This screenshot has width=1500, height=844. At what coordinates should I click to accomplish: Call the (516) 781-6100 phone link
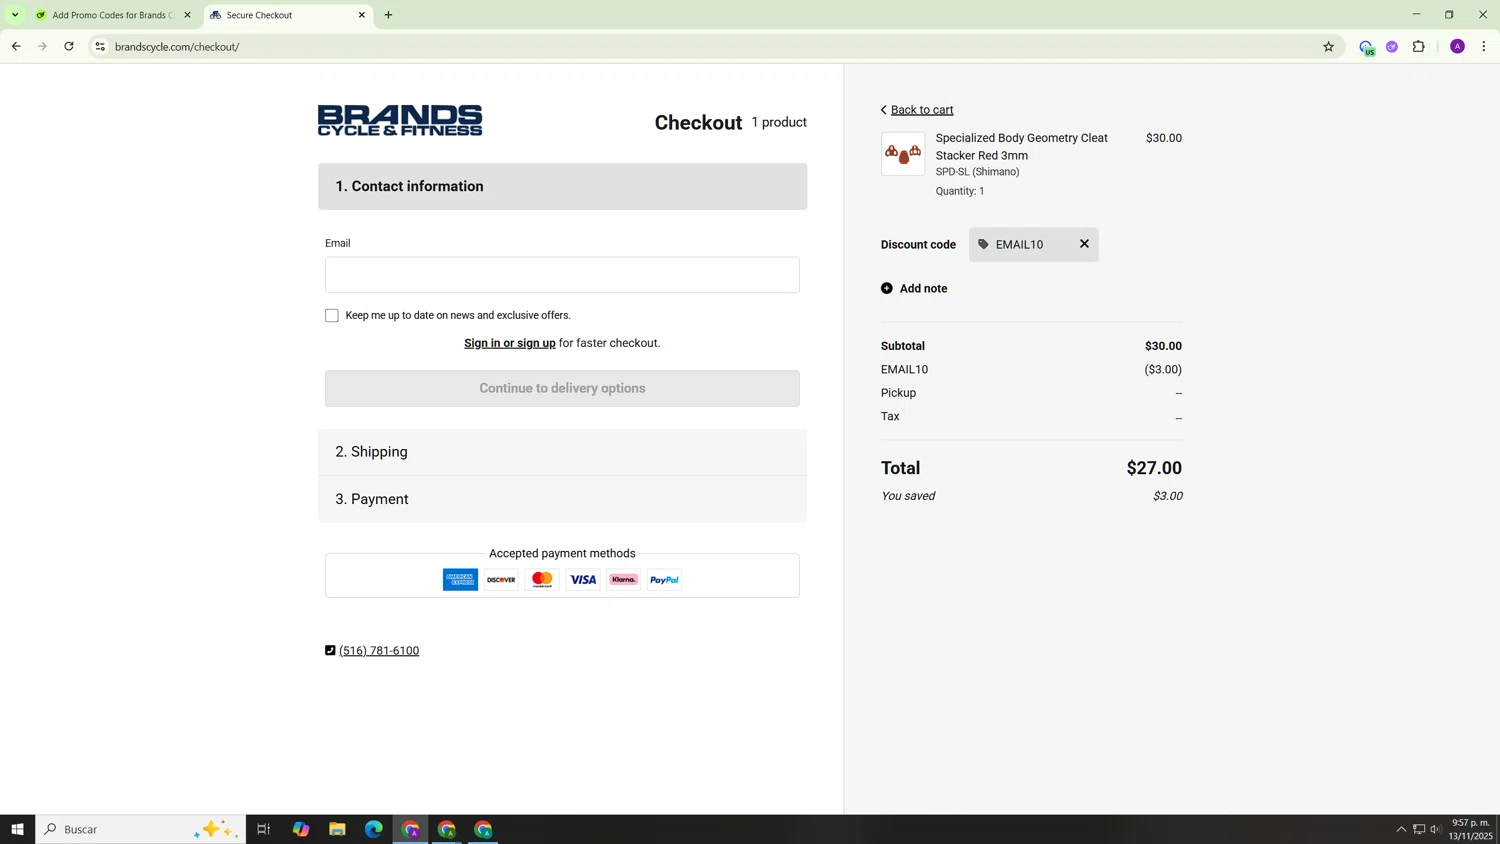coord(379,651)
